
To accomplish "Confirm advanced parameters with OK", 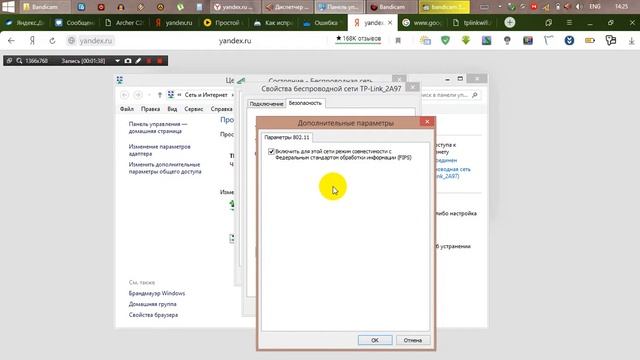I will [375, 340].
